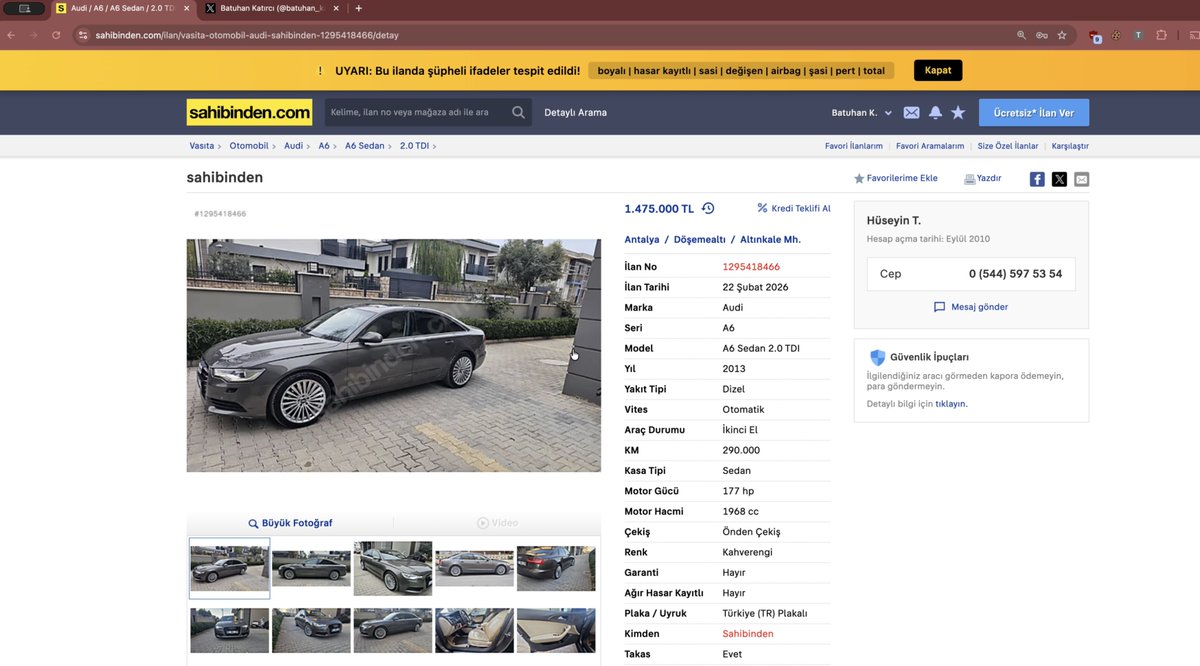Reload the page
The width and height of the screenshot is (1200, 666).
[x=56, y=35]
